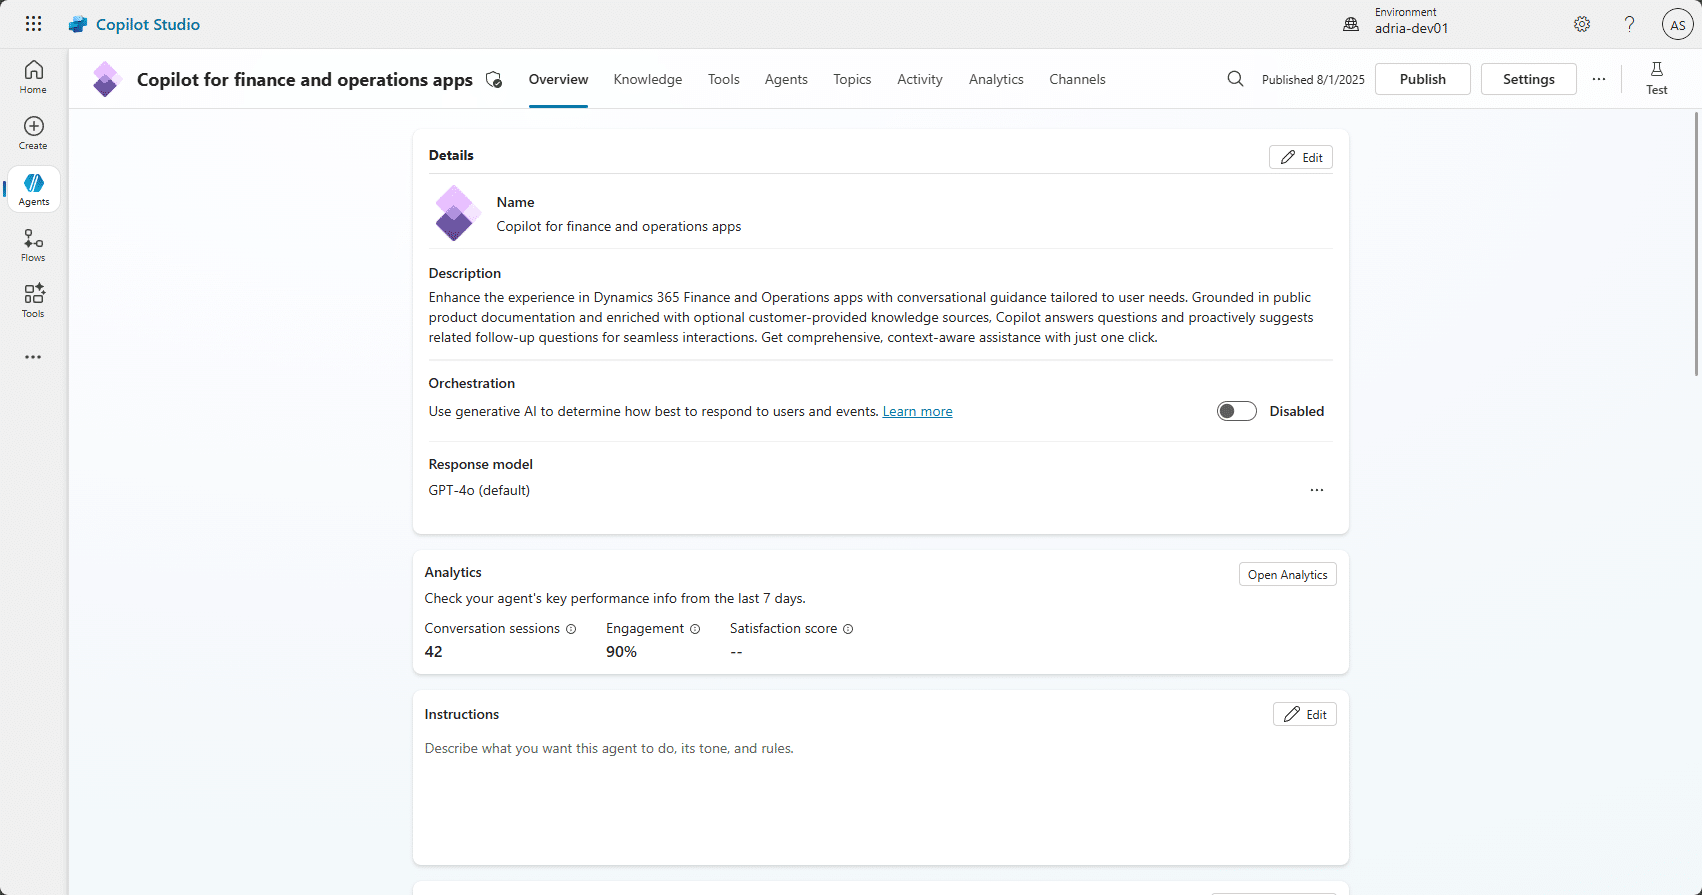The image size is (1702, 895).
Task: Switch to the Knowledge tab
Action: coord(648,79)
